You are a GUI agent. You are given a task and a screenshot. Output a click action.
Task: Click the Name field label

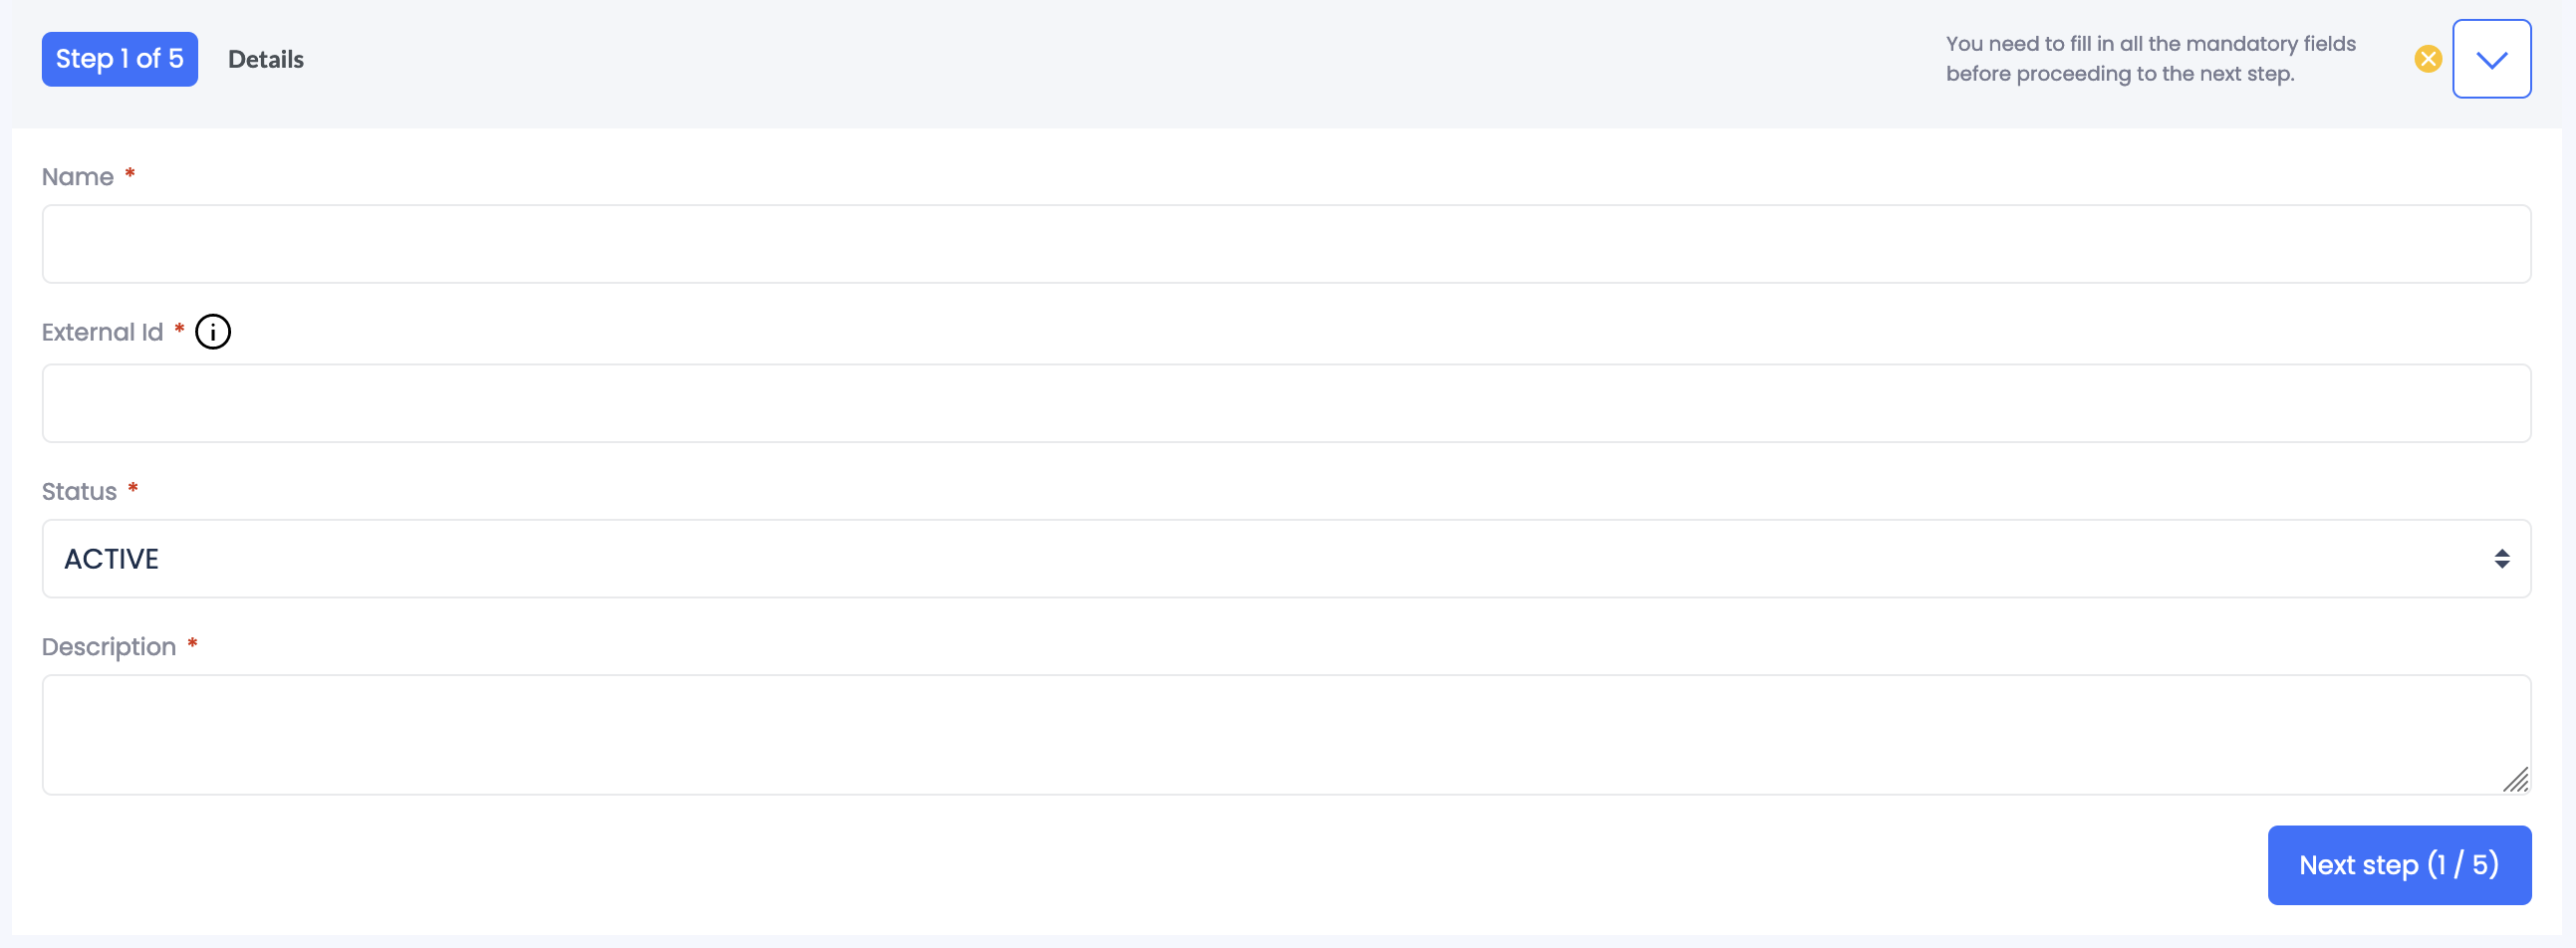coord(78,177)
